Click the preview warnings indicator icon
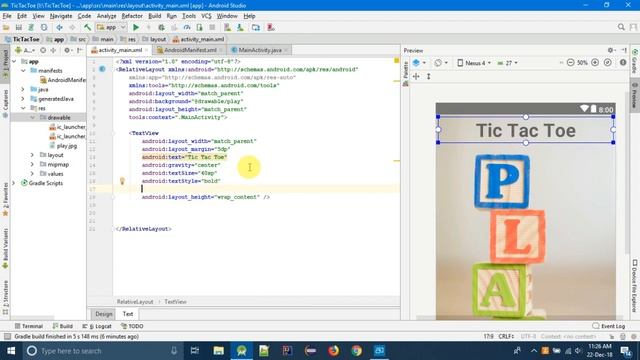640x360 pixels. [623, 62]
